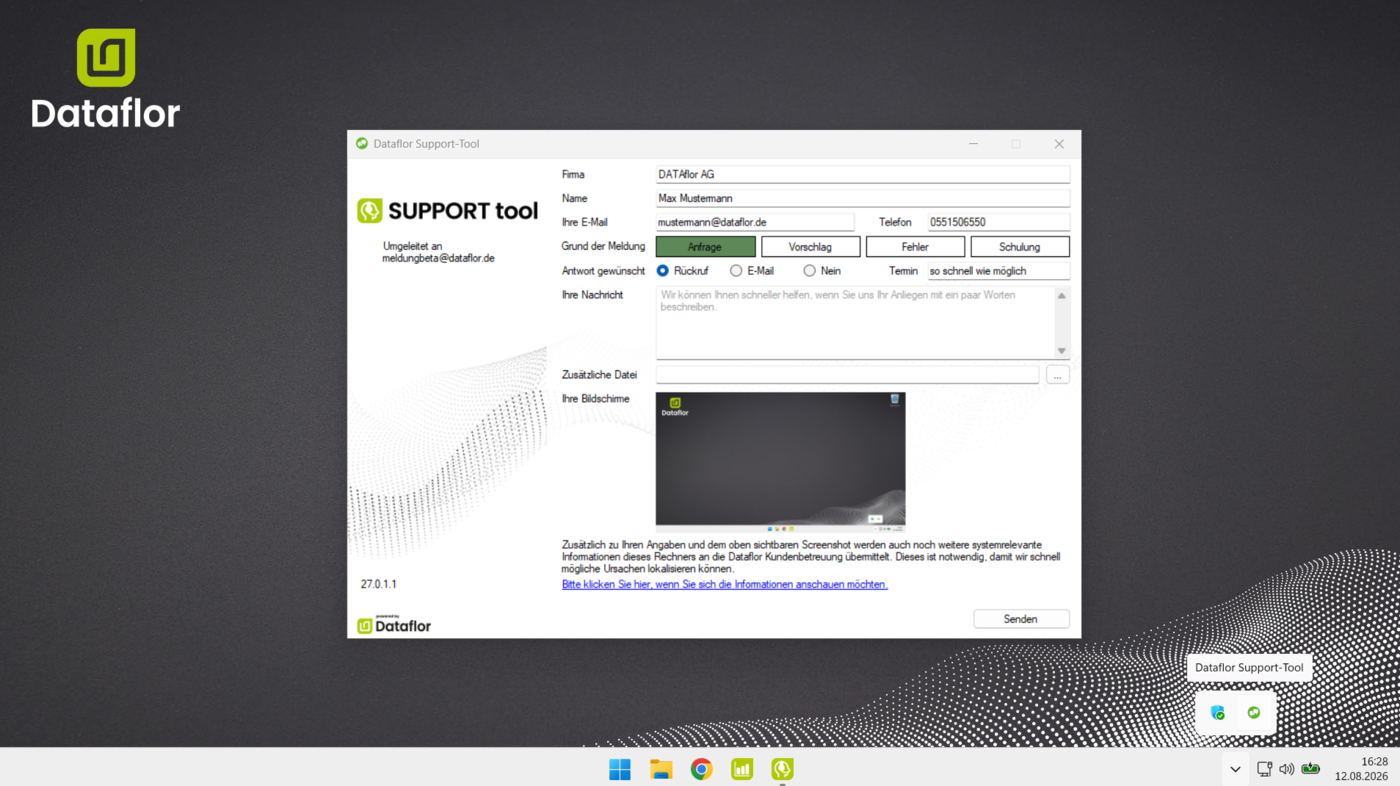The height and width of the screenshot is (786, 1400).
Task: Open File Explorer from the taskbar
Action: click(x=661, y=769)
